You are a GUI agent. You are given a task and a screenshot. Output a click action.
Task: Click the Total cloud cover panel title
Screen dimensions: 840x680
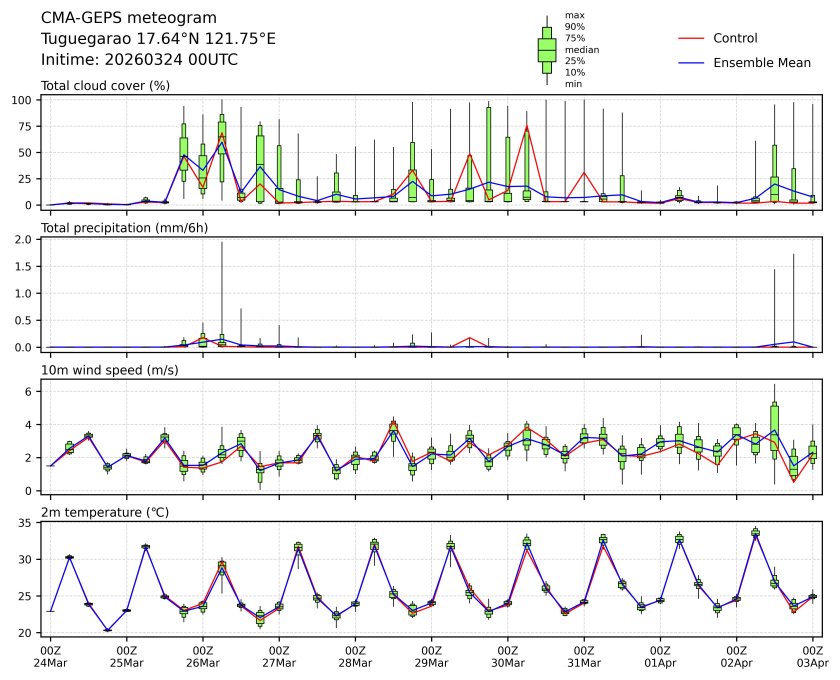[105, 86]
